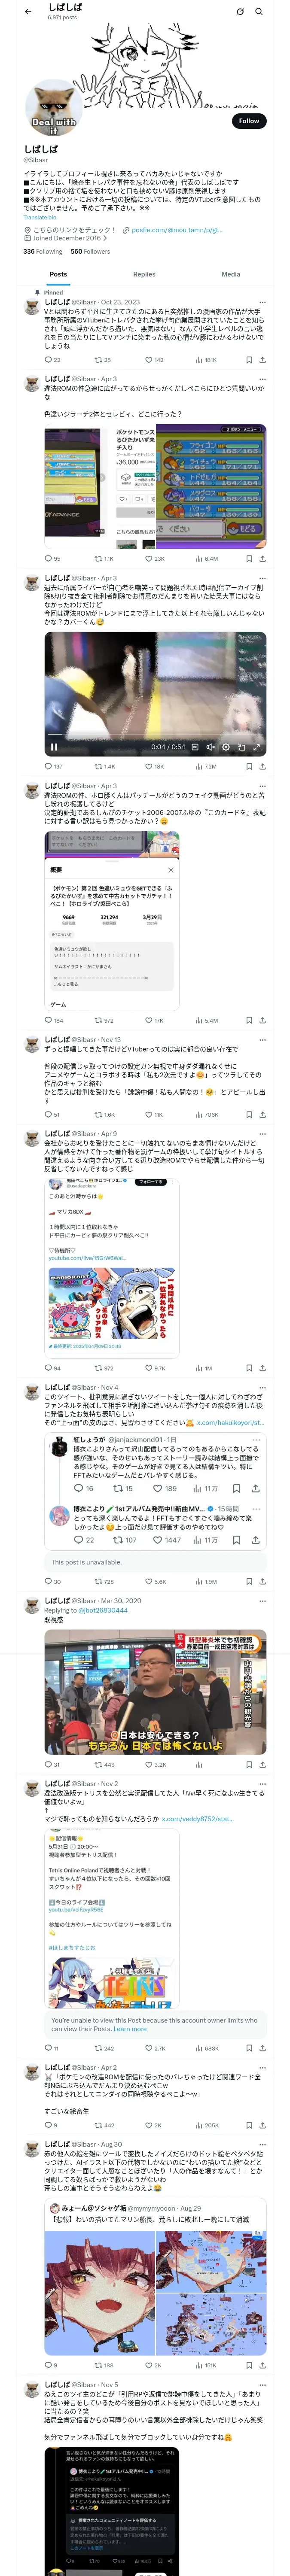
Task: Enter fullscreen on the video
Action: click(x=256, y=746)
